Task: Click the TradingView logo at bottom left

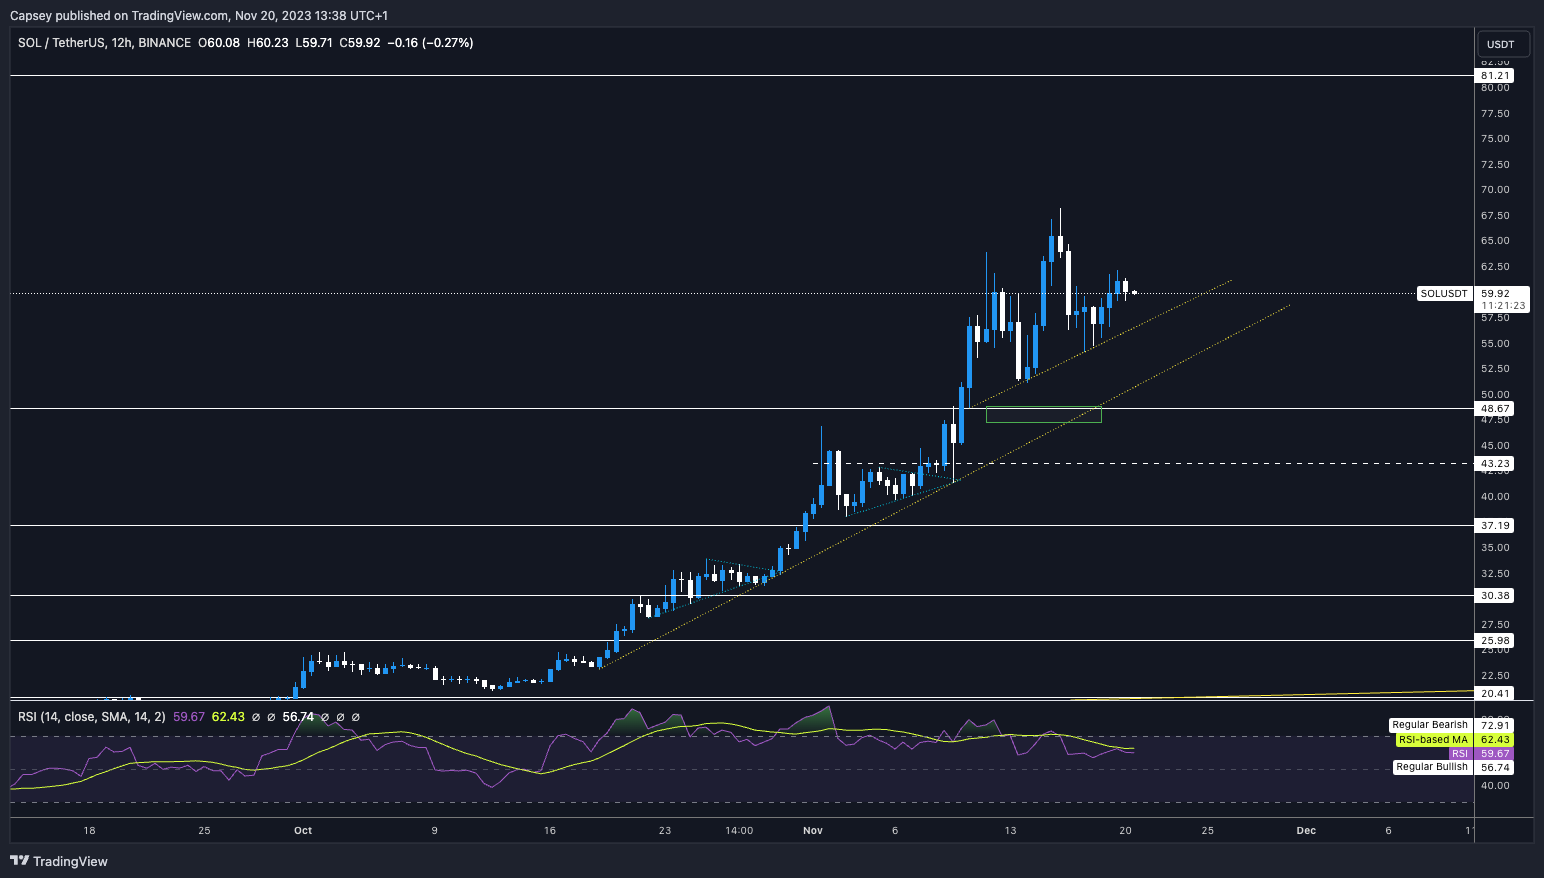Action: [59, 861]
